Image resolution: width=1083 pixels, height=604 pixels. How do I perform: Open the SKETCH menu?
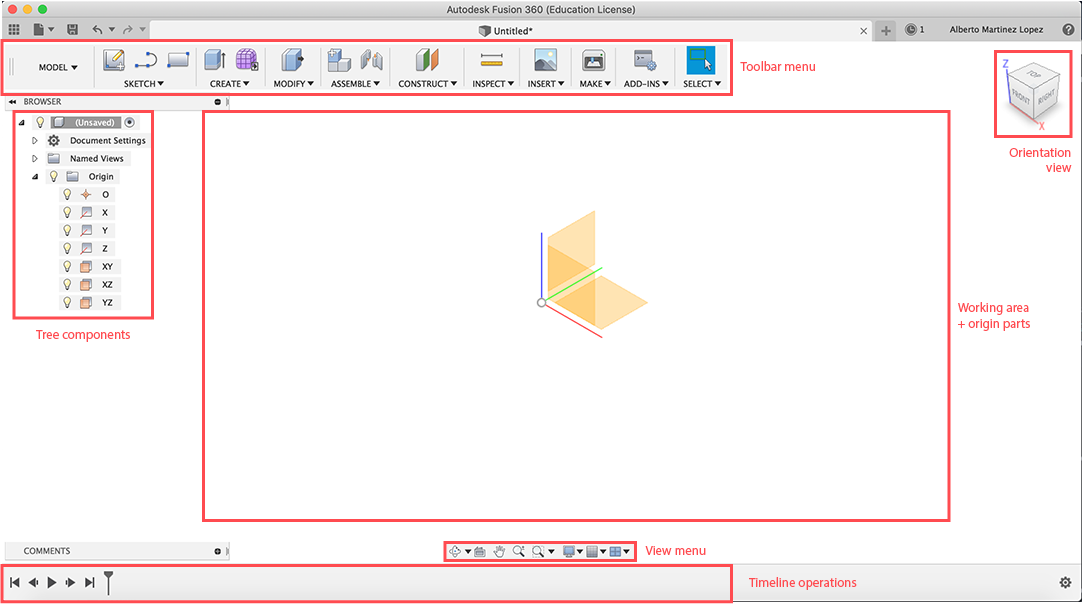point(144,84)
